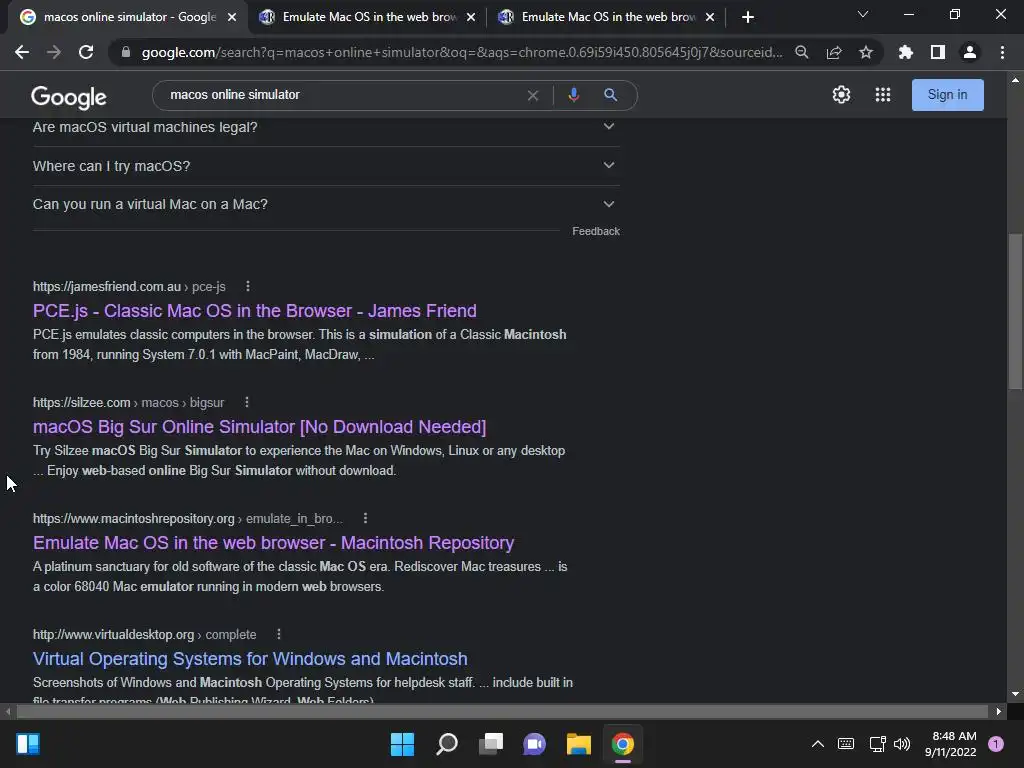Open the Windows Start menu
1024x768 pixels.
click(x=402, y=744)
